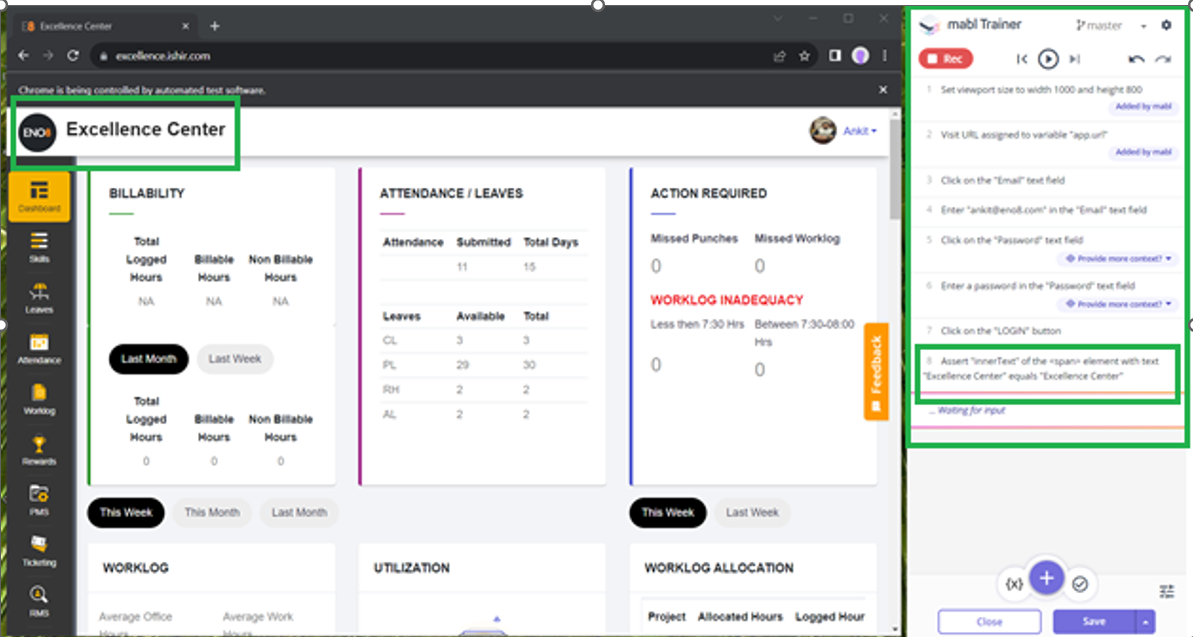1193x637 pixels.
Task: Open Worklog in the sidebar
Action: [x=39, y=399]
